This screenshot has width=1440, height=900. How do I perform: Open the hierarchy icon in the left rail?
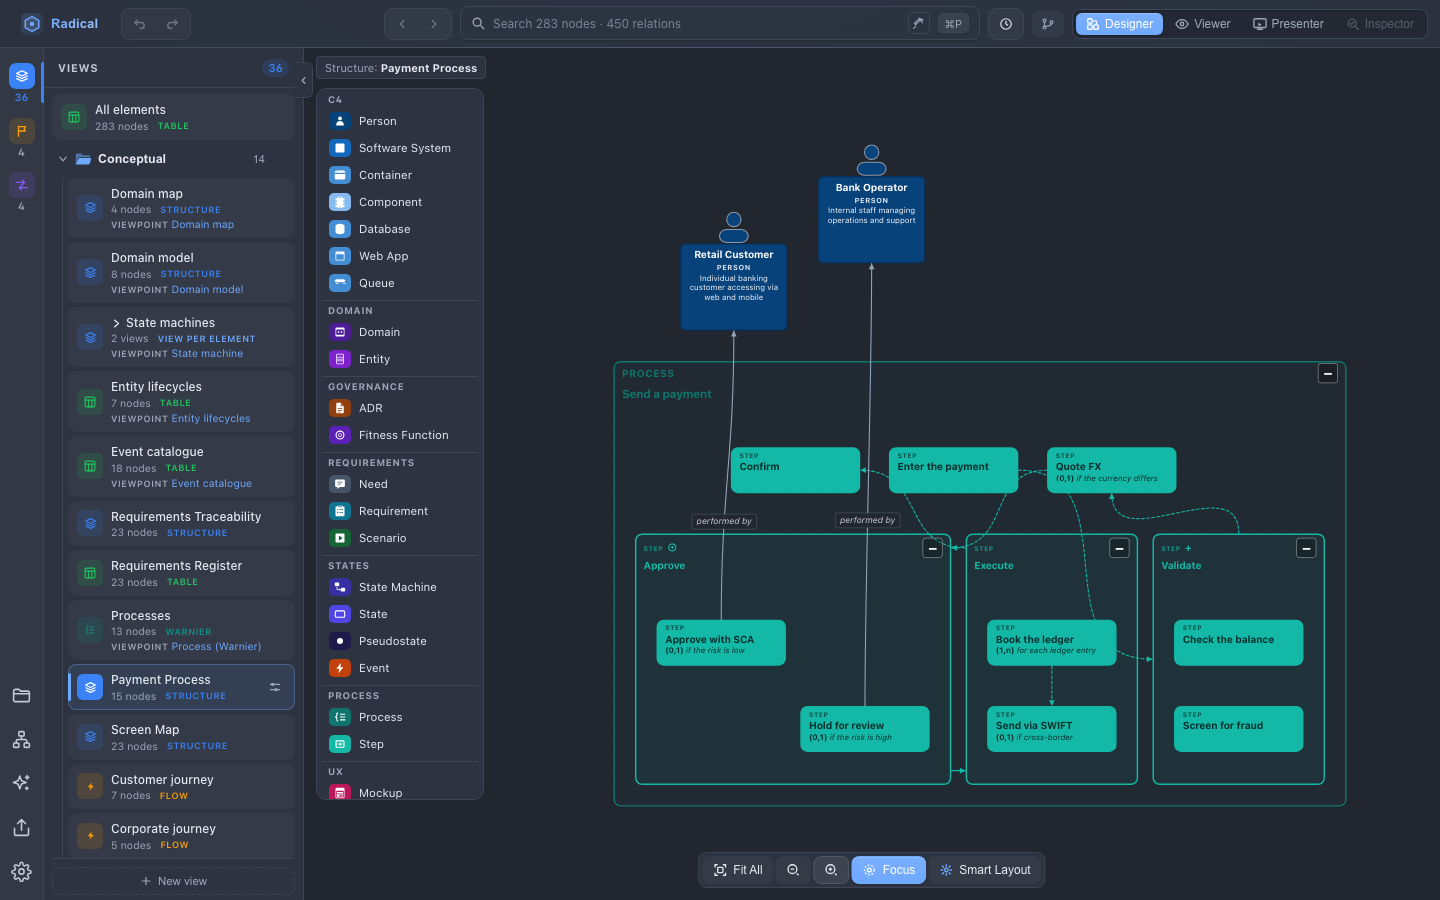pos(21,740)
